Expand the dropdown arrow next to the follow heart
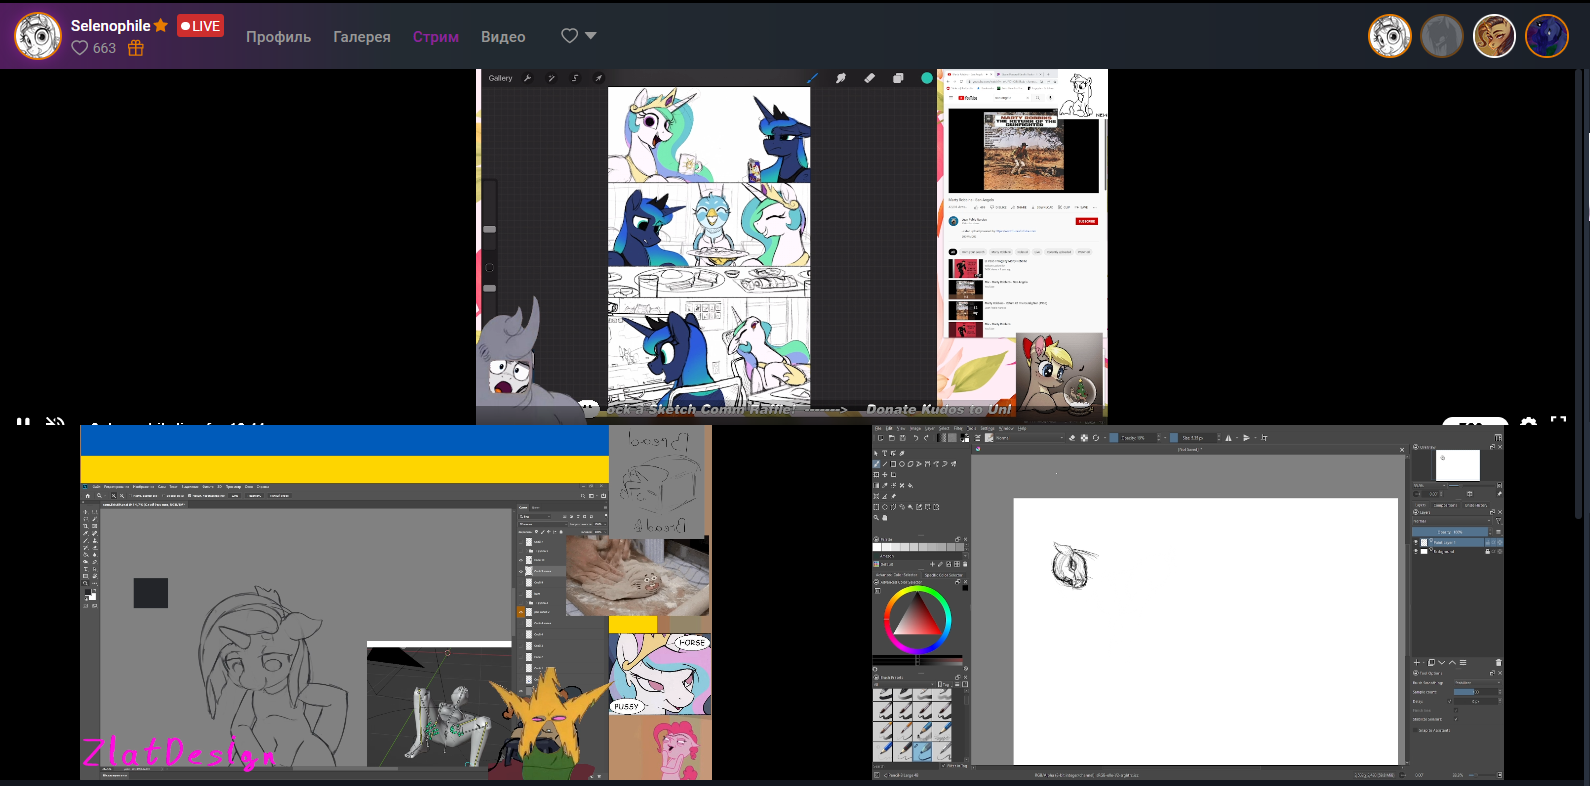The image size is (1590, 786). 591,36
